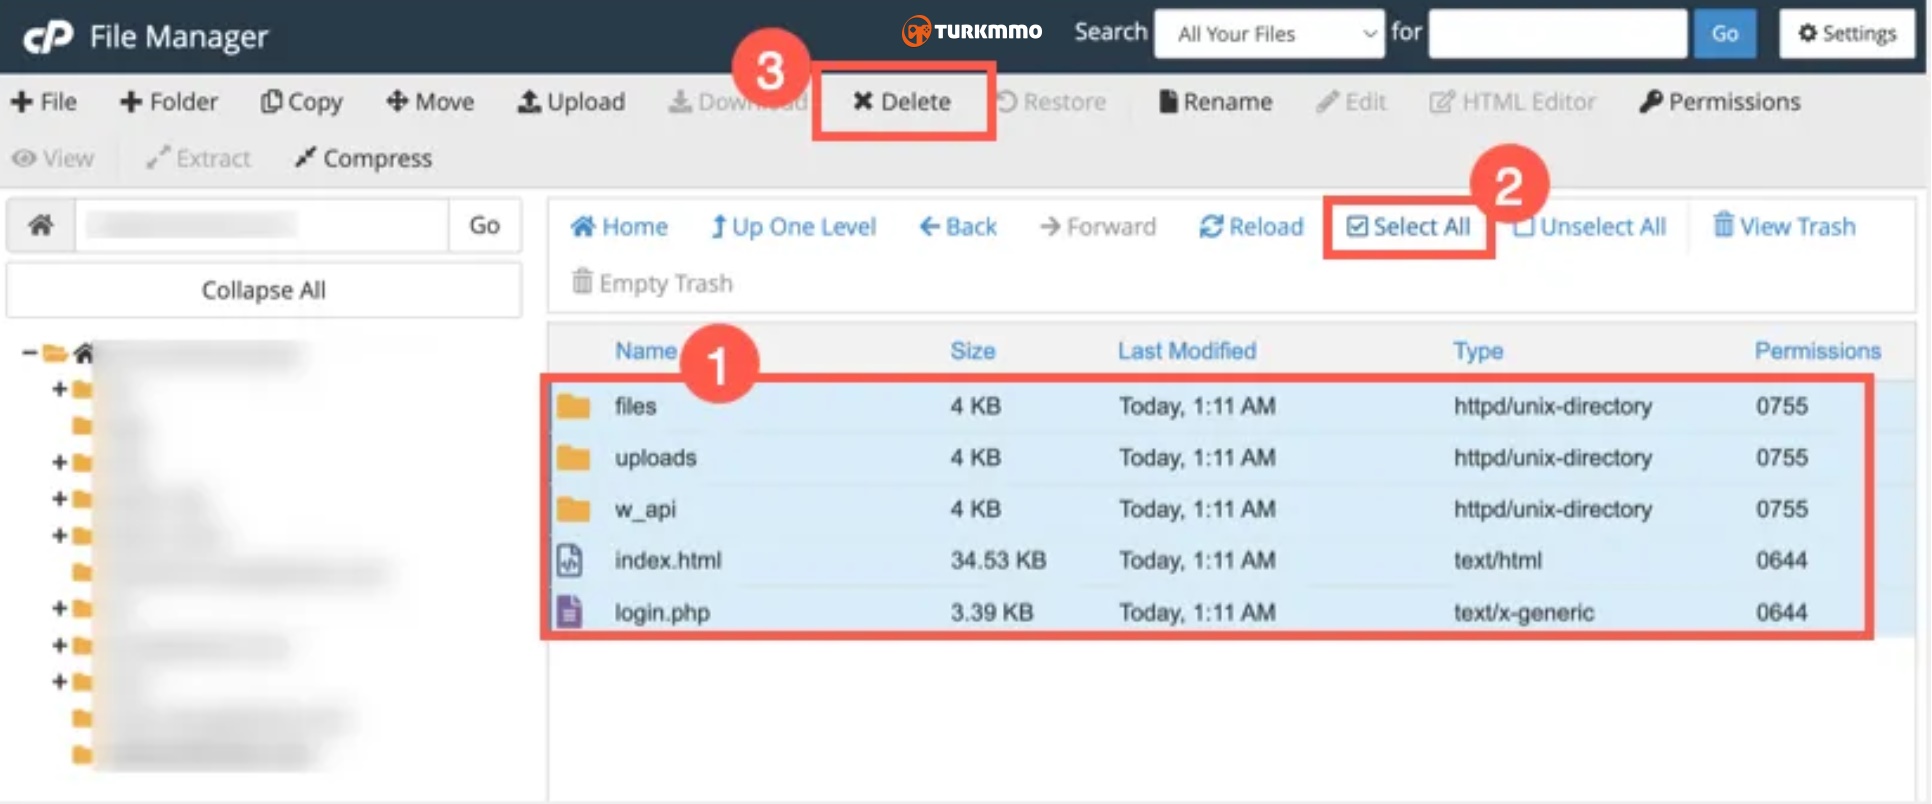Click the text/x-generic type cell
This screenshot has width=1932, height=804.
[x=1523, y=612]
